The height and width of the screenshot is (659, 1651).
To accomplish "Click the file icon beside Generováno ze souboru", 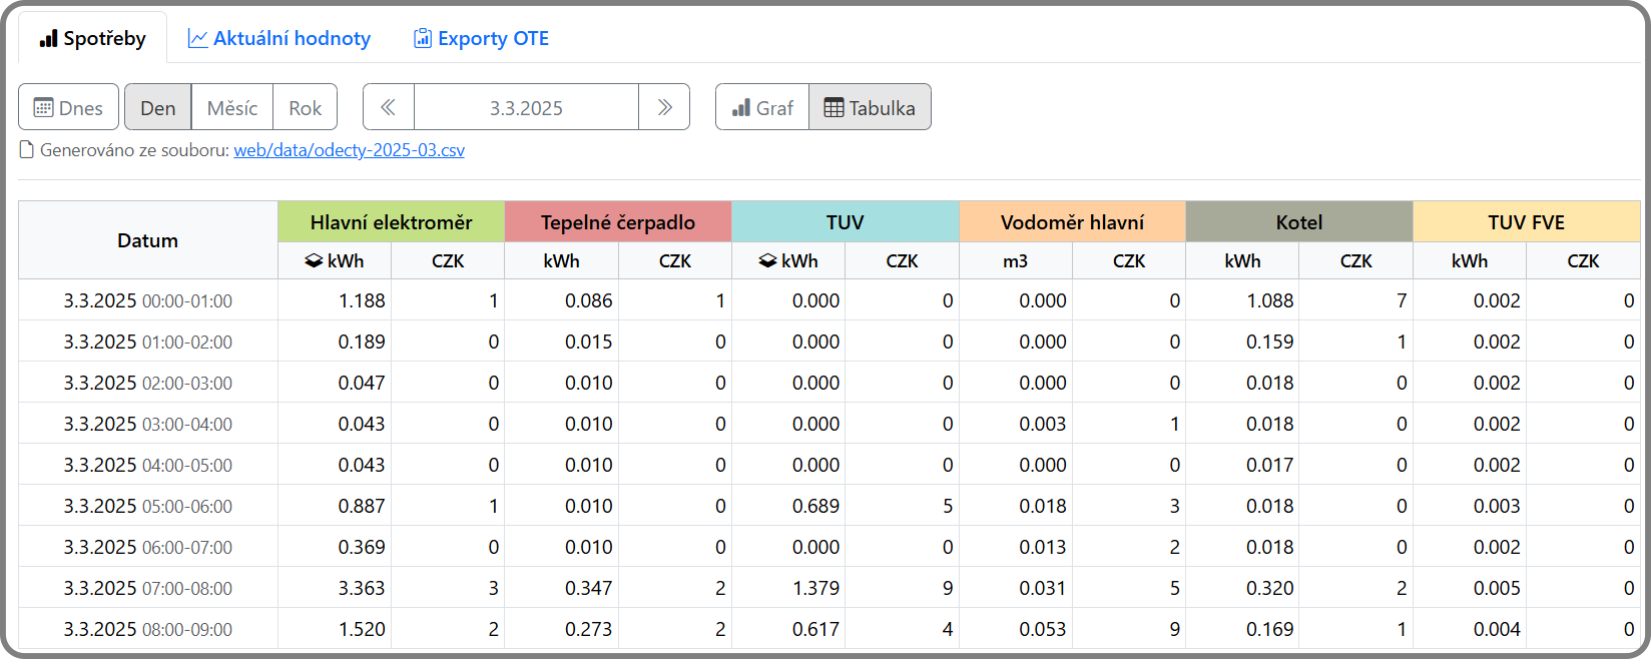I will pos(27,150).
